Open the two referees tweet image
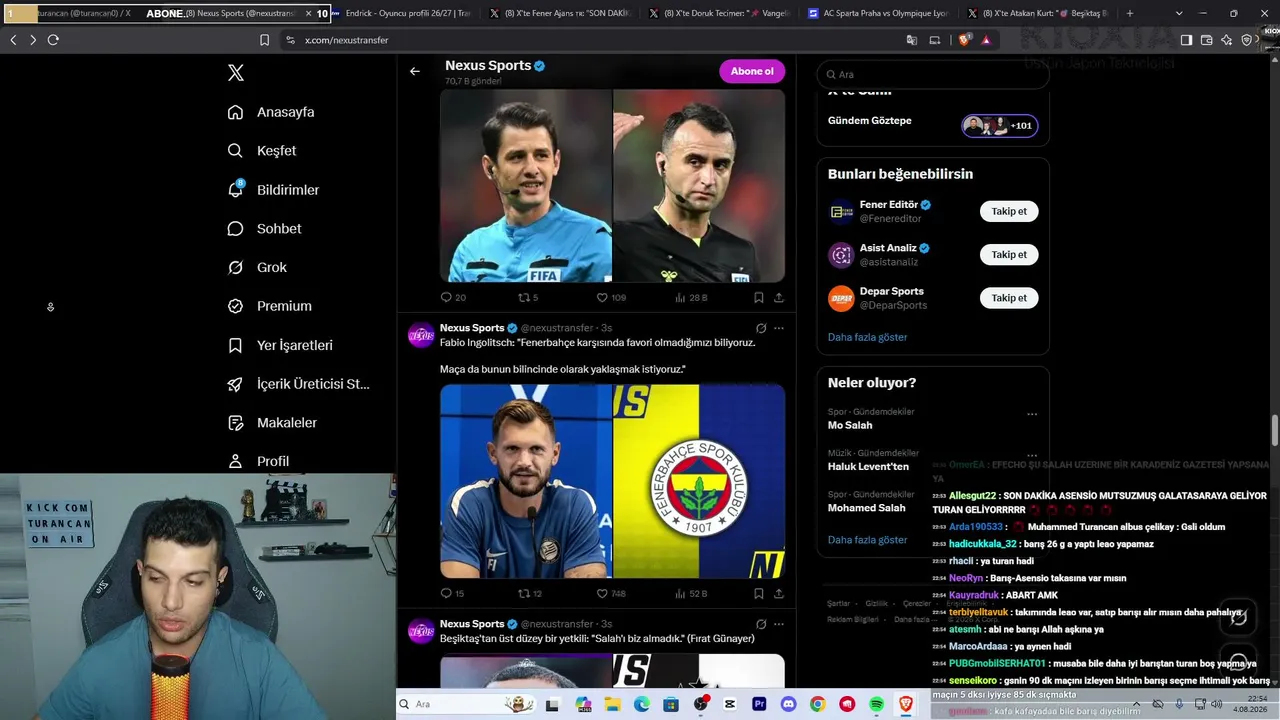The width and height of the screenshot is (1280, 720). tap(612, 186)
